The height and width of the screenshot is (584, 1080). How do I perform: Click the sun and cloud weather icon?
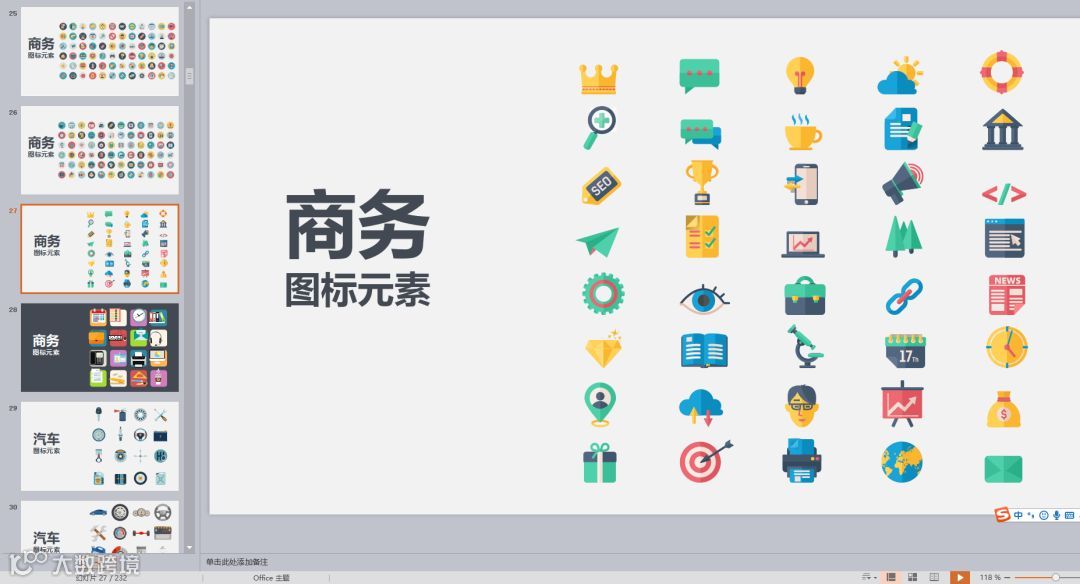pyautogui.click(x=900, y=76)
